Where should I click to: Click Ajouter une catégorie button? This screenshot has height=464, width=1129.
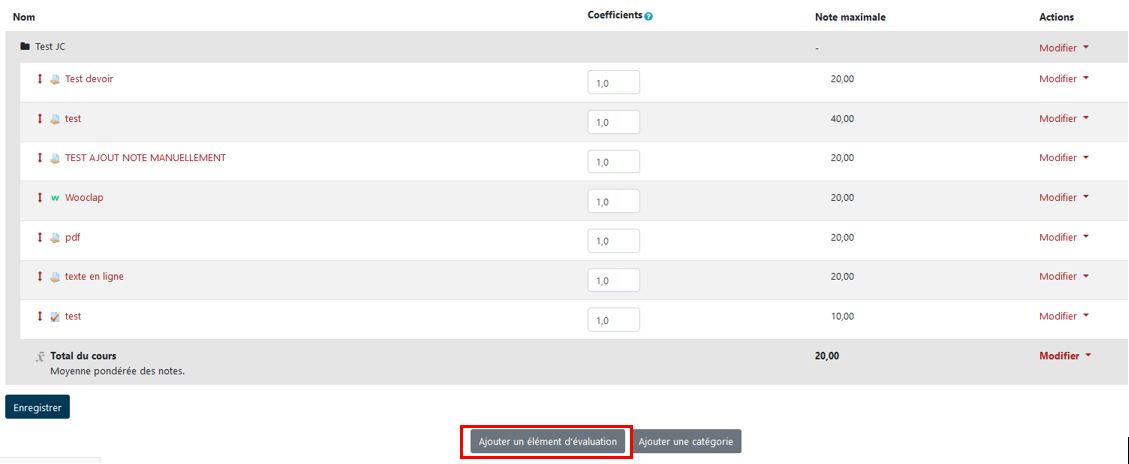[x=688, y=442]
